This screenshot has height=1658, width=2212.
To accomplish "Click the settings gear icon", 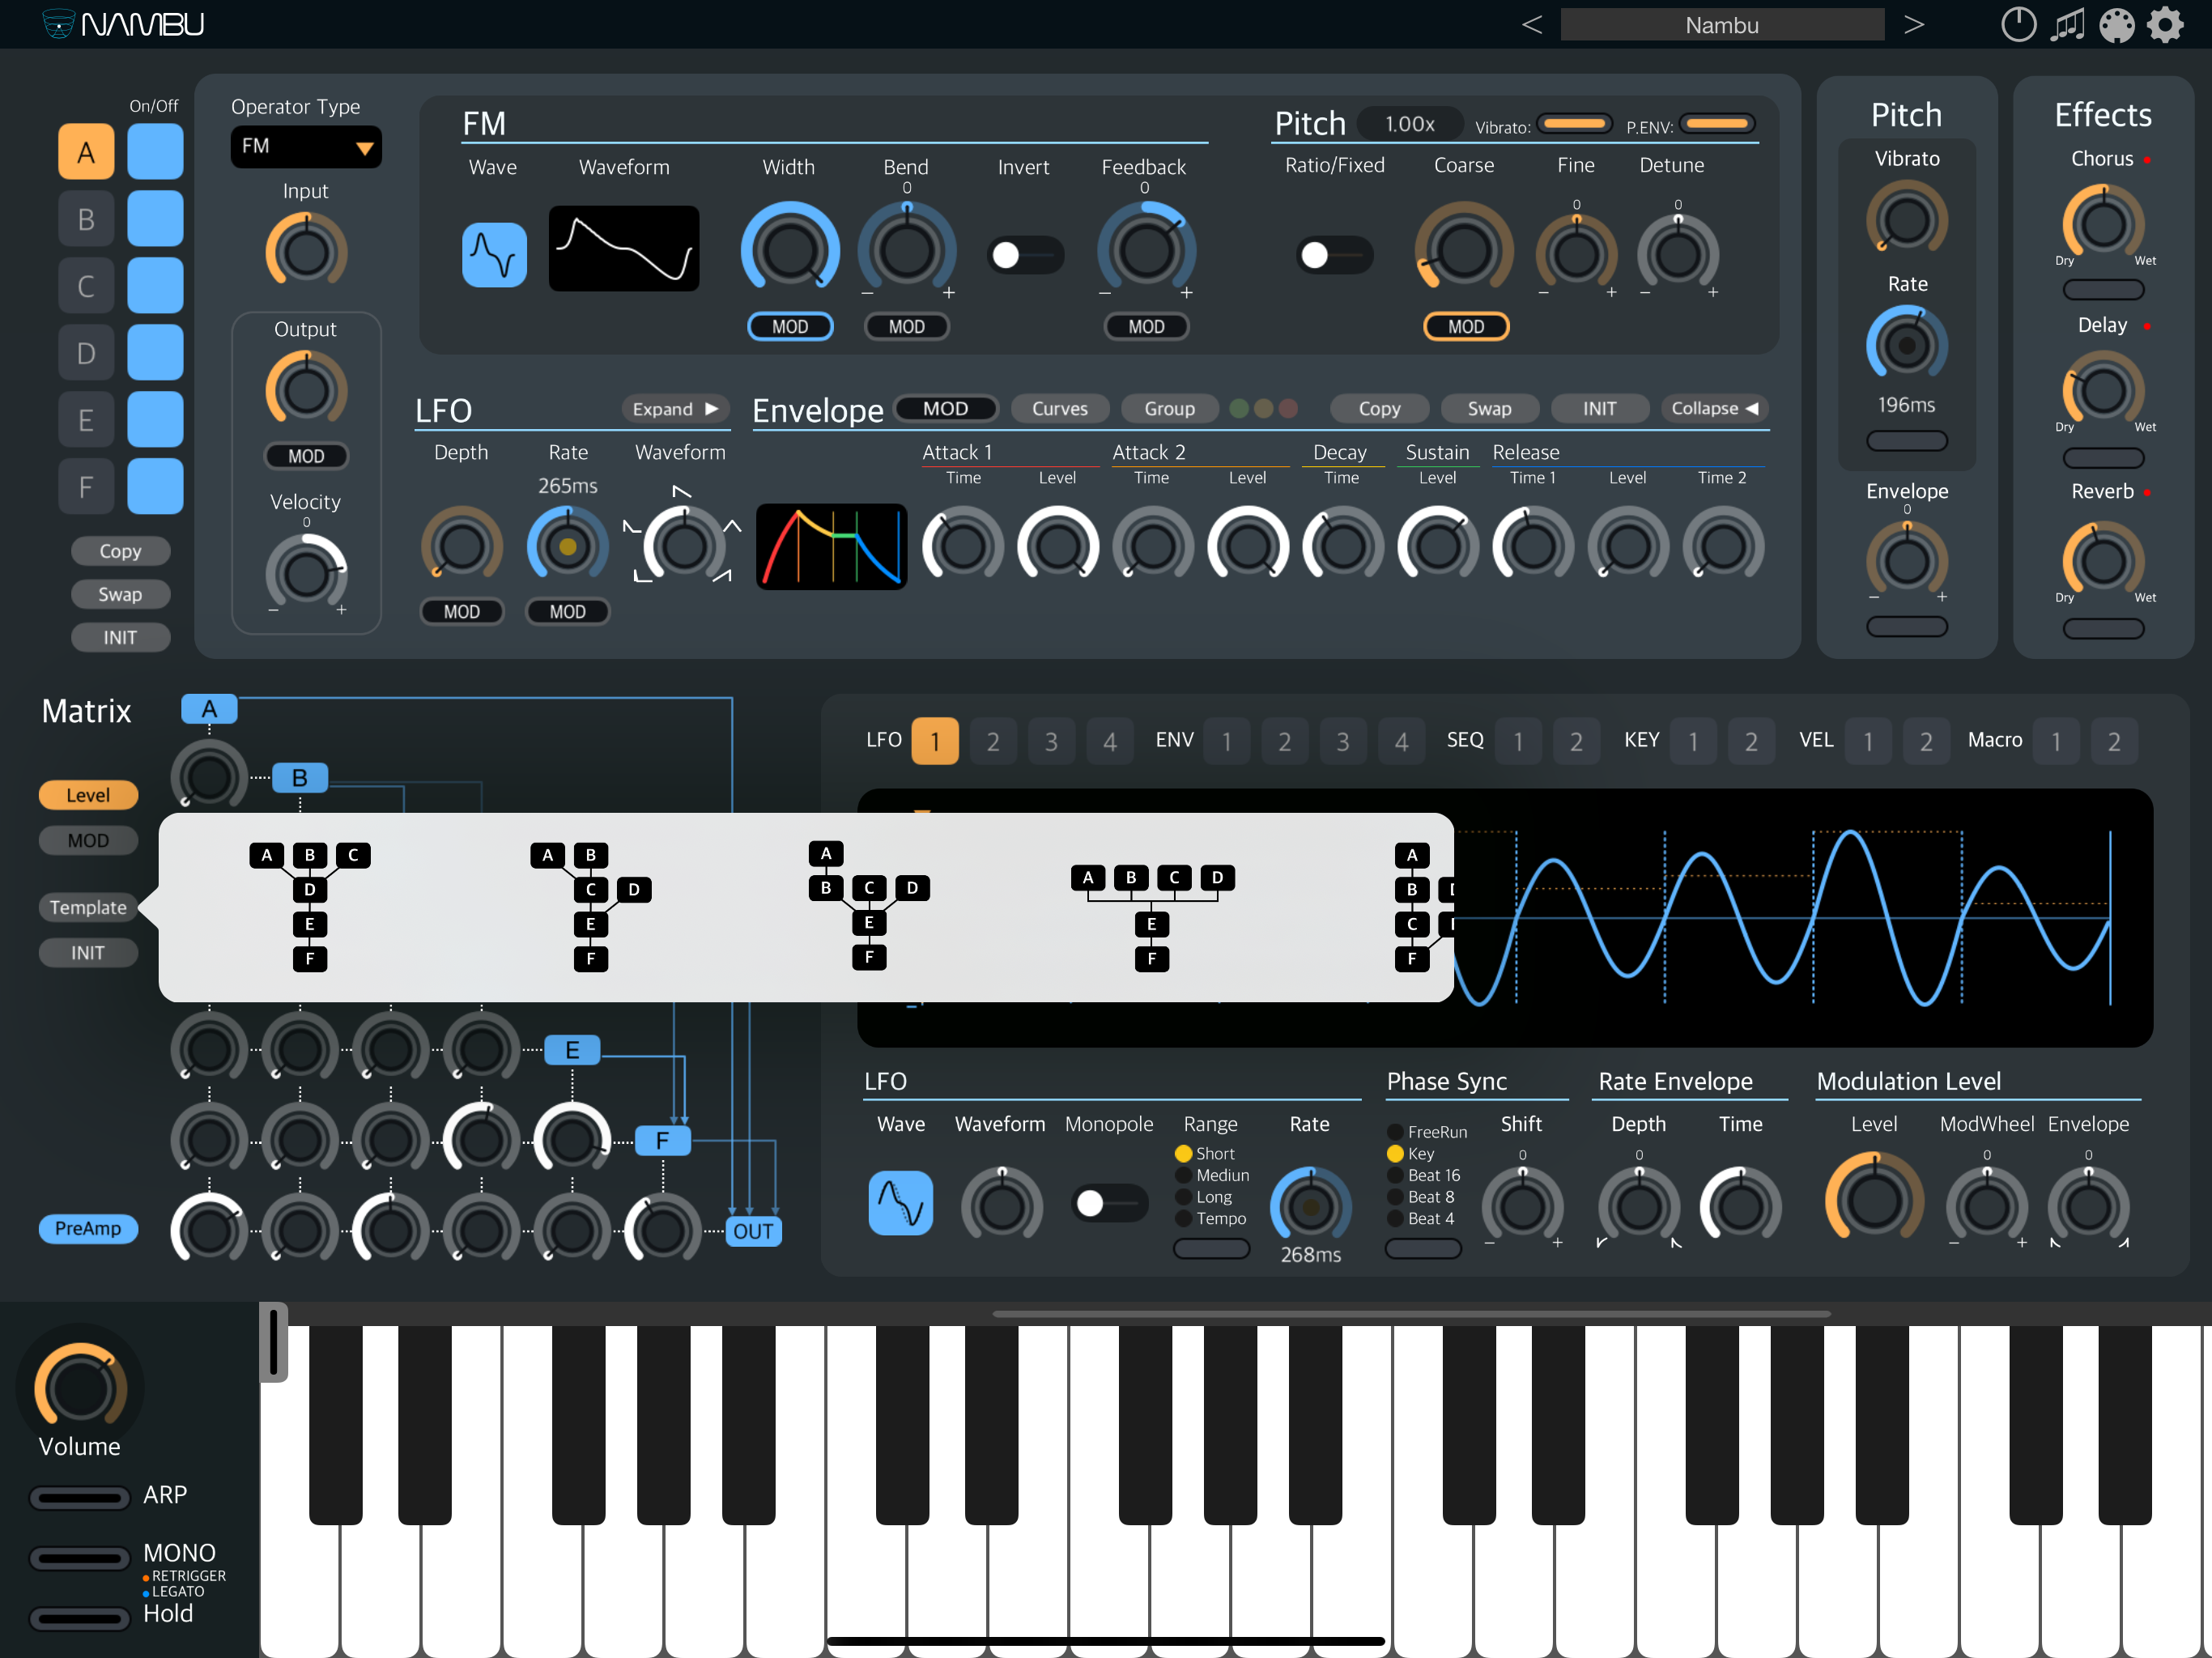I will pos(2165,25).
